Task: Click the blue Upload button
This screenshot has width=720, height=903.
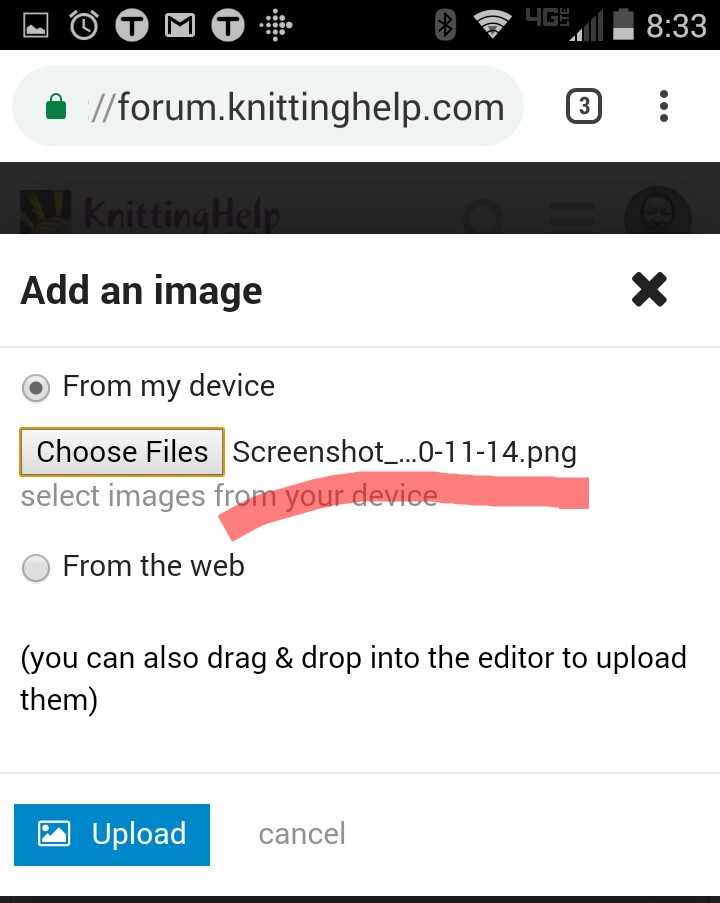Action: (x=112, y=834)
